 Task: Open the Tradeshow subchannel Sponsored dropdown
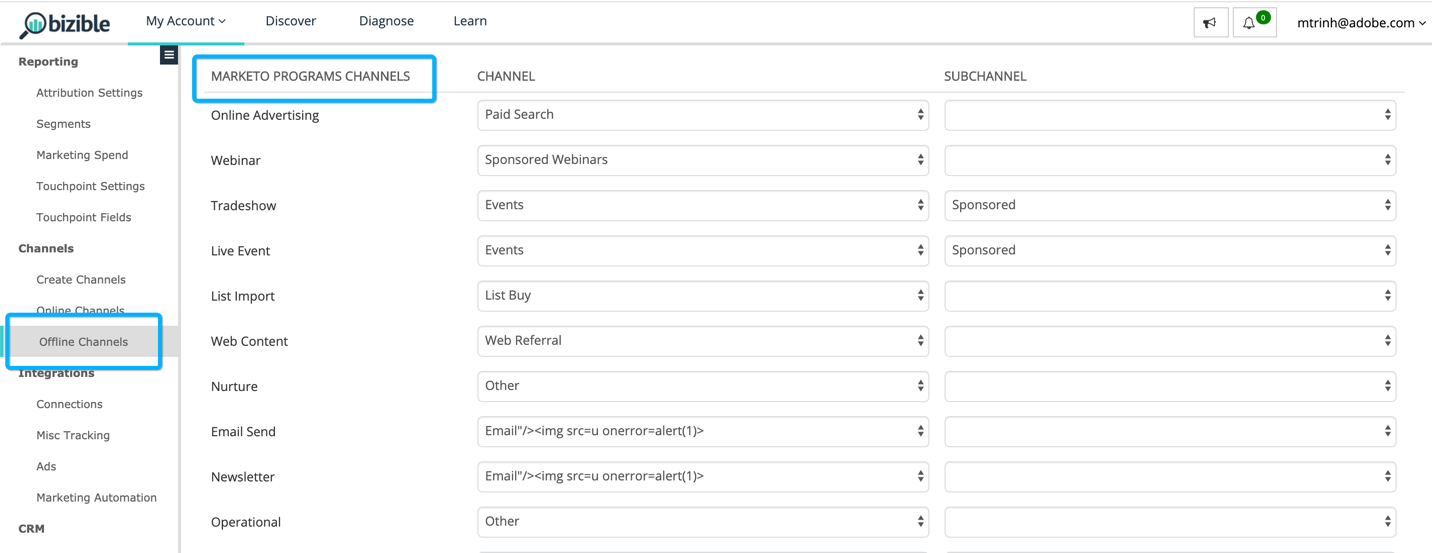pos(1170,205)
